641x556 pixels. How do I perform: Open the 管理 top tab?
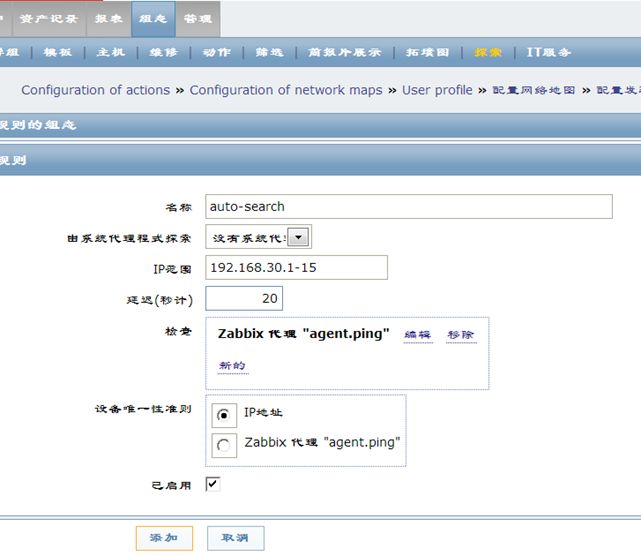[x=198, y=19]
